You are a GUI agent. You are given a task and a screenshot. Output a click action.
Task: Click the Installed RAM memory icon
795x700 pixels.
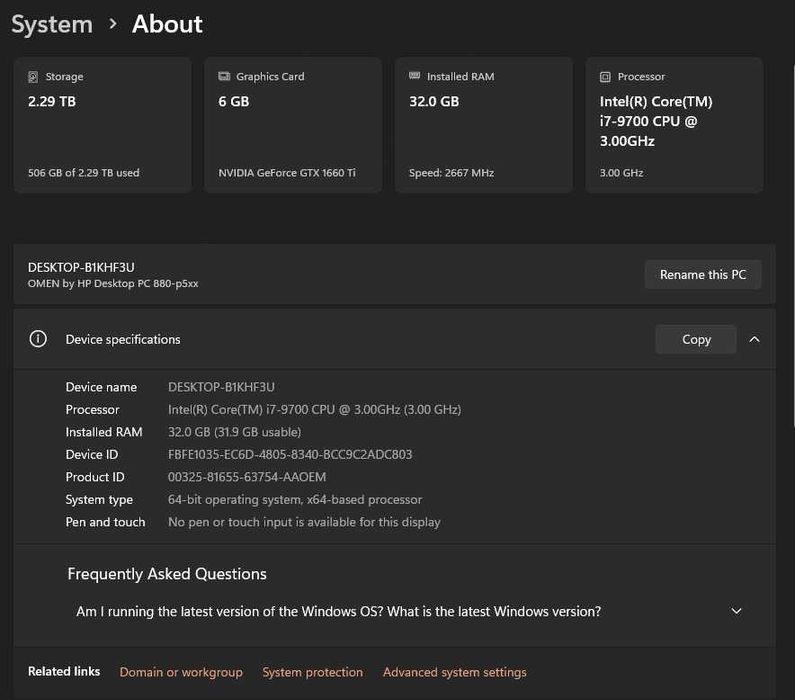415,76
